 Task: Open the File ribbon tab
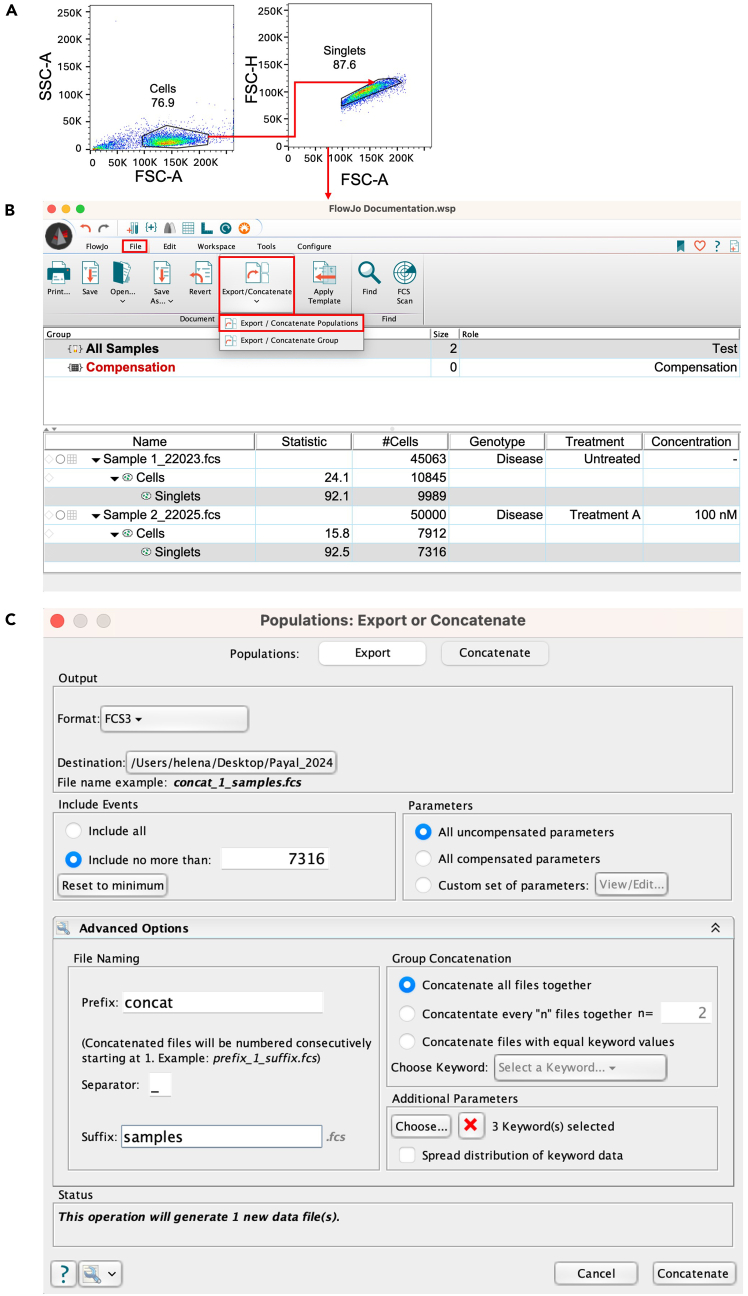click(x=136, y=246)
